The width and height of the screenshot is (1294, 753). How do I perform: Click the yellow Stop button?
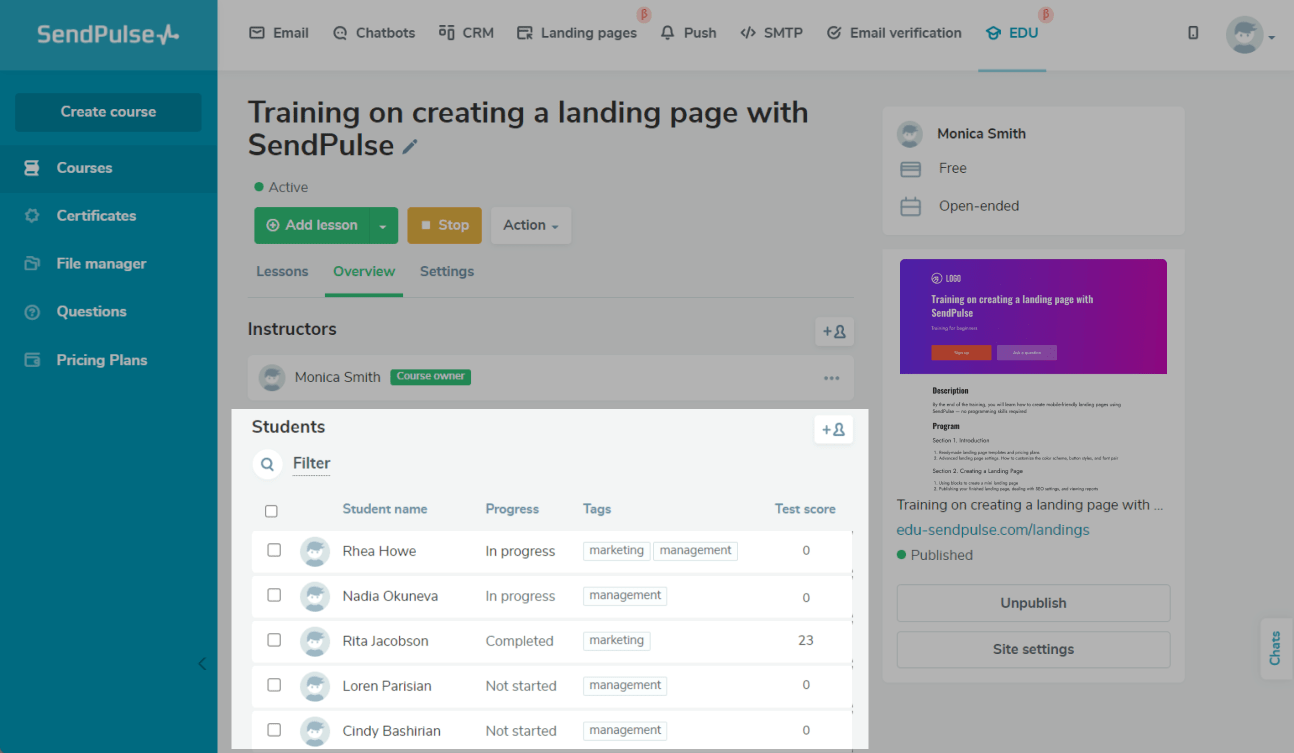click(x=445, y=226)
